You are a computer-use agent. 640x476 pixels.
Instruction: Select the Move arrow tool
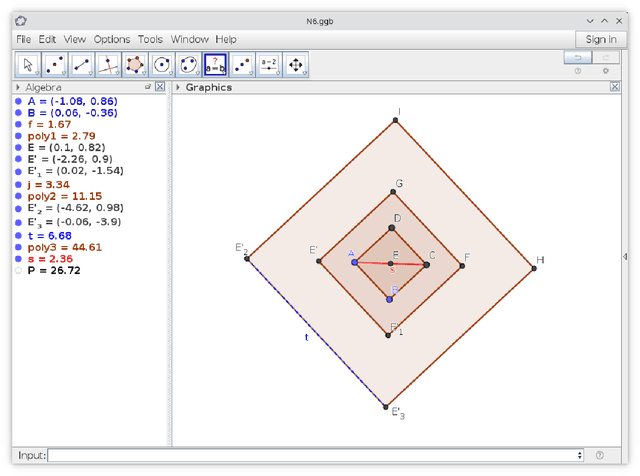[29, 65]
